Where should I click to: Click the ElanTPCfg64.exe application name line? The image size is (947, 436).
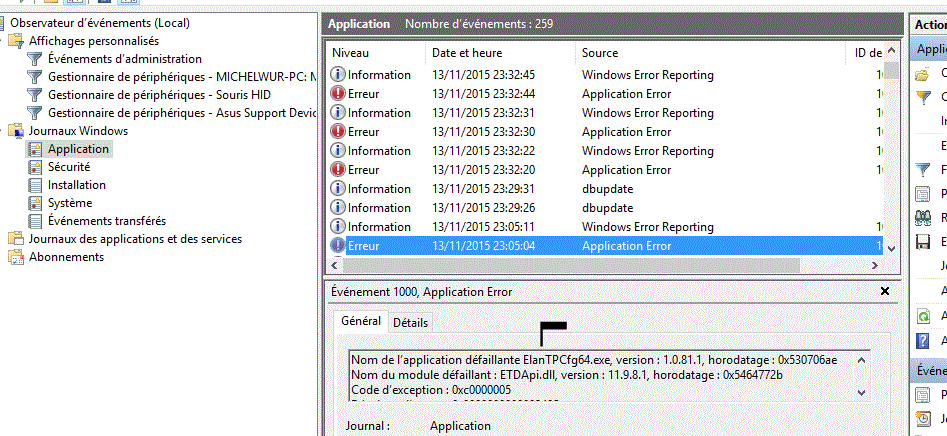tap(594, 360)
